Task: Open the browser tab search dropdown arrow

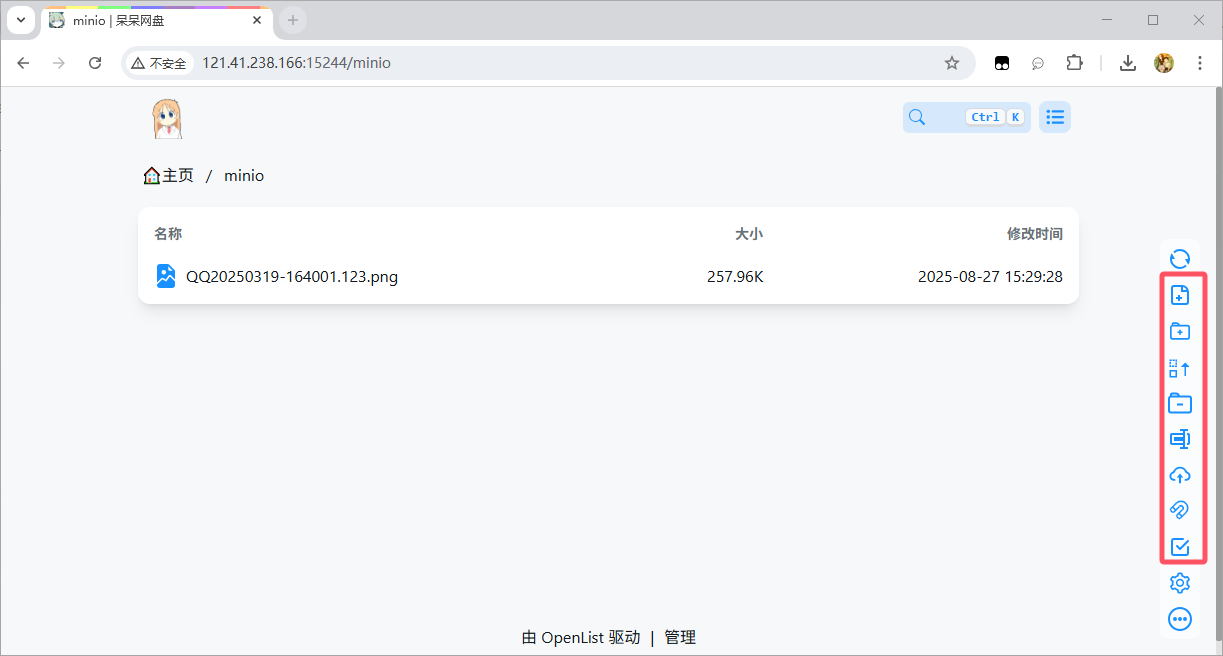Action: click(20, 20)
